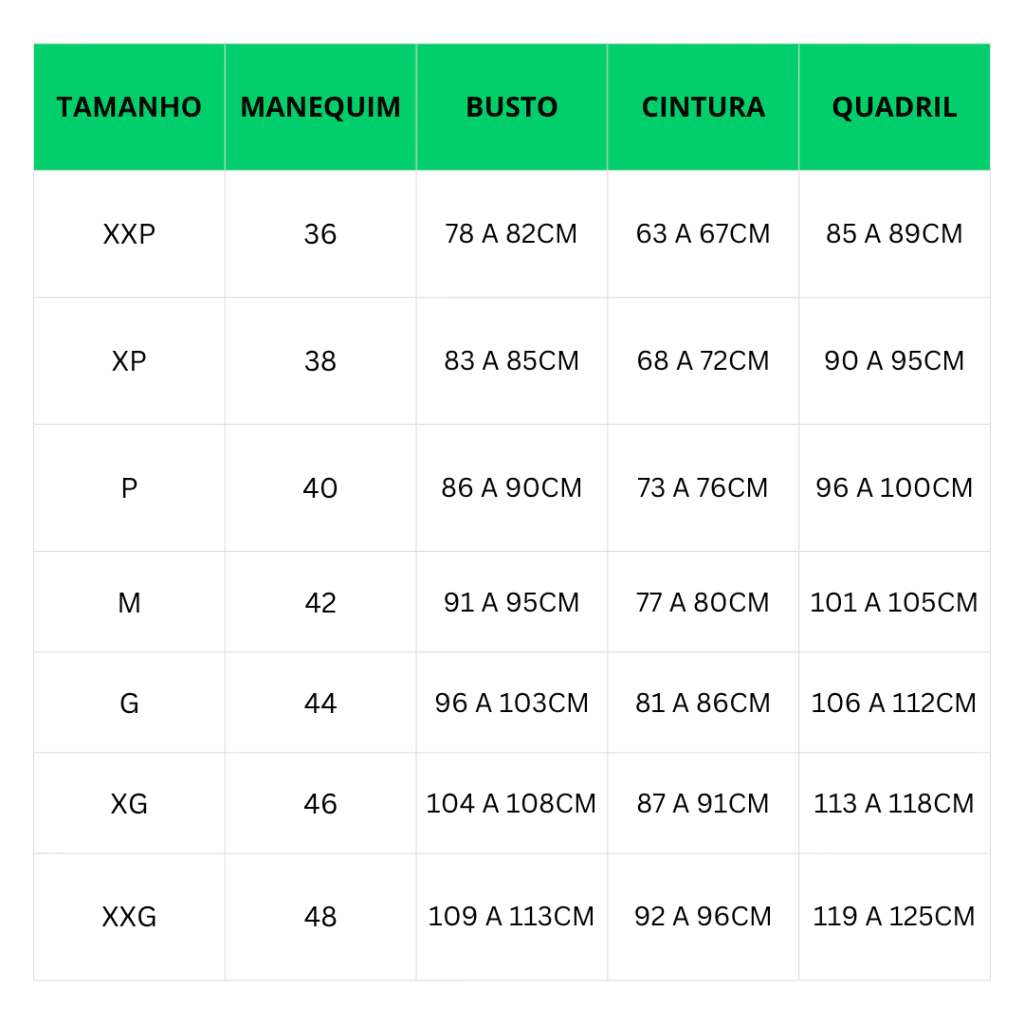Screen dimensions: 1024x1024
Task: Click hip measurement 106 A 112CM
Action: pyautogui.click(x=895, y=703)
